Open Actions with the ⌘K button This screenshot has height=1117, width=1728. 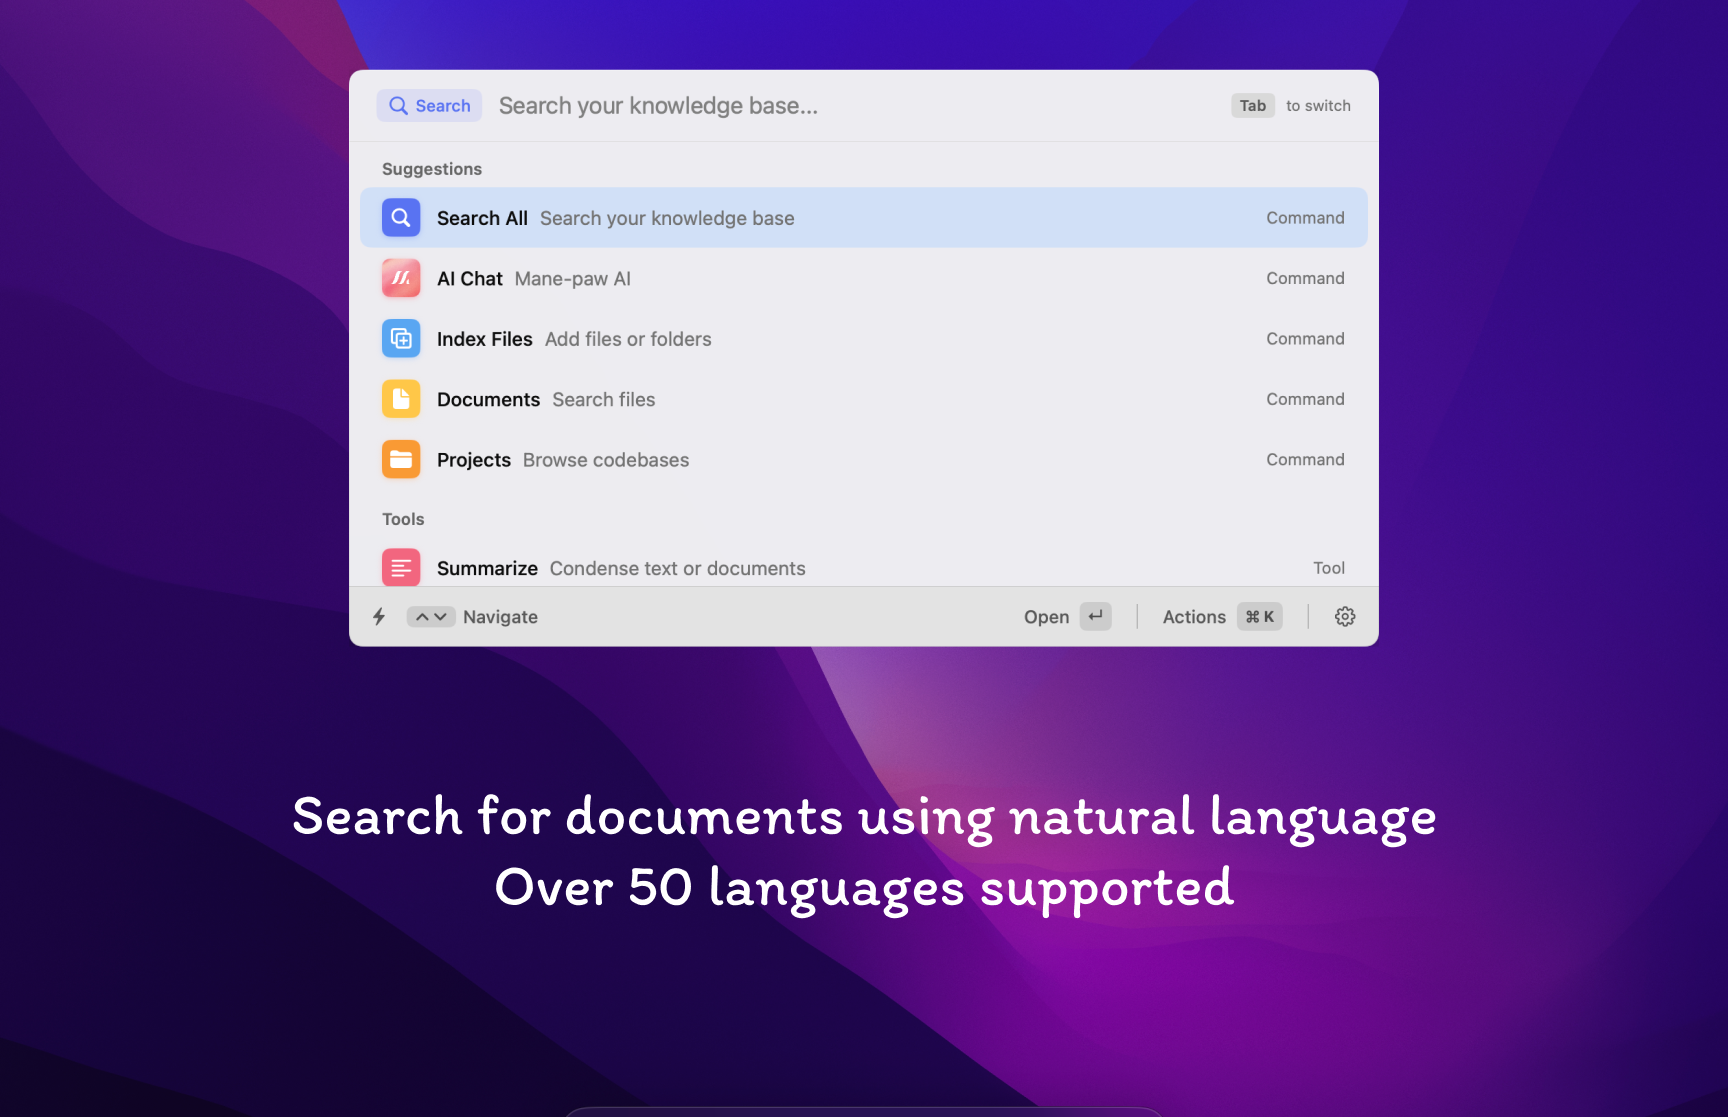(1219, 616)
